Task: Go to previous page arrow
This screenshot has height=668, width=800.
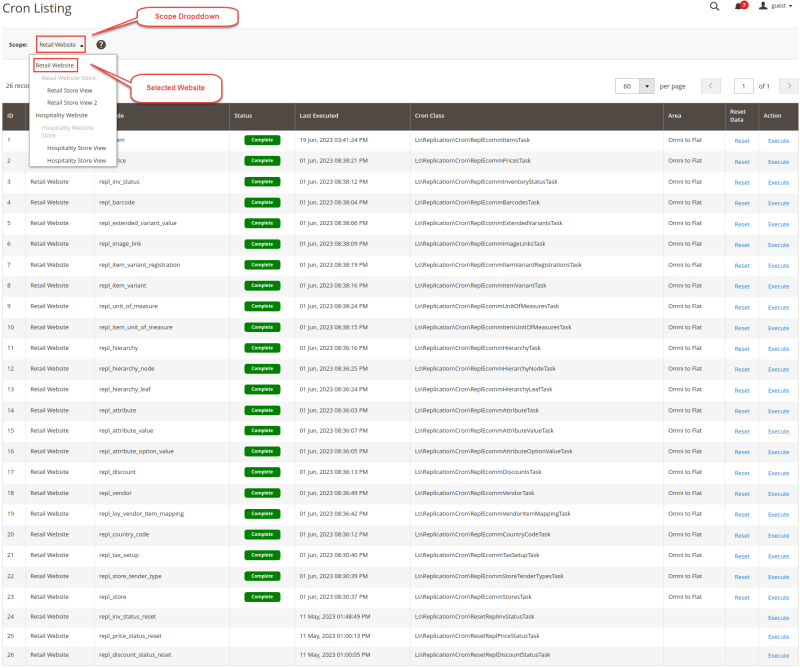Action: click(711, 86)
